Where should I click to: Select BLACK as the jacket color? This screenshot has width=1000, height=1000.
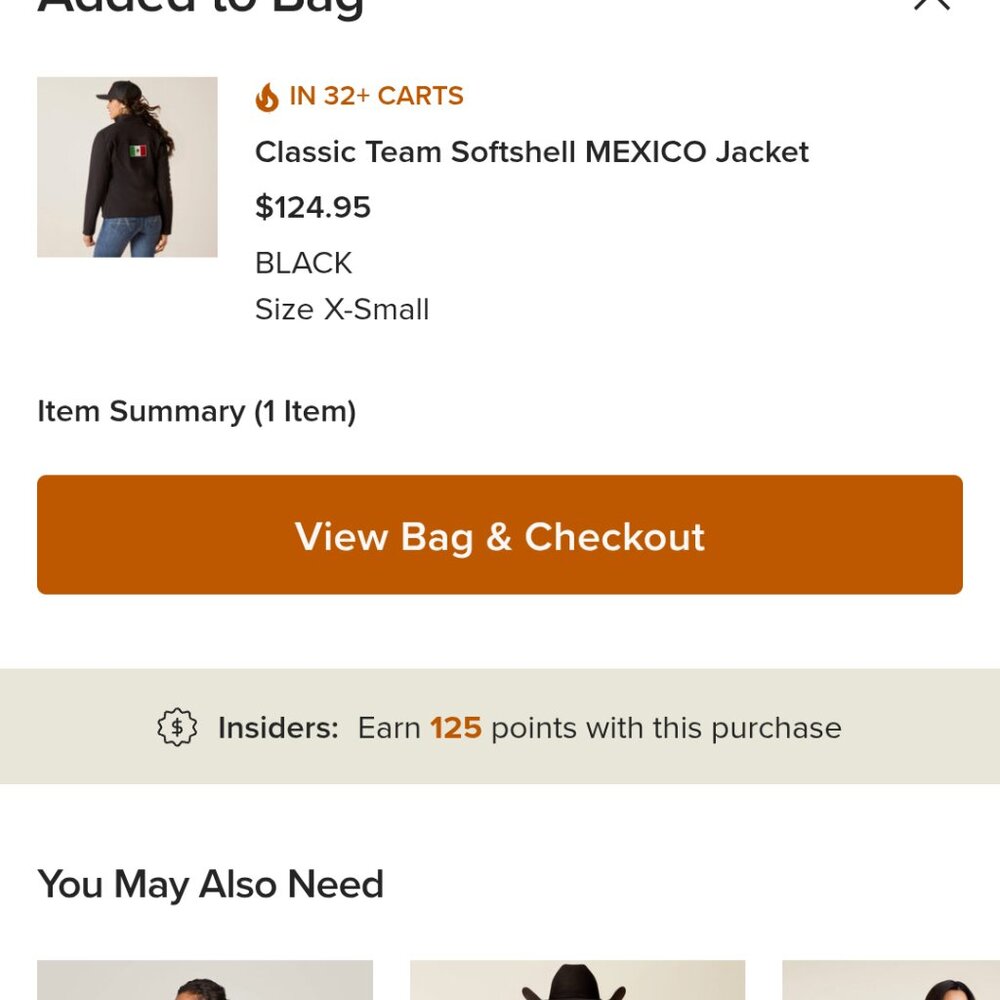coord(303,262)
